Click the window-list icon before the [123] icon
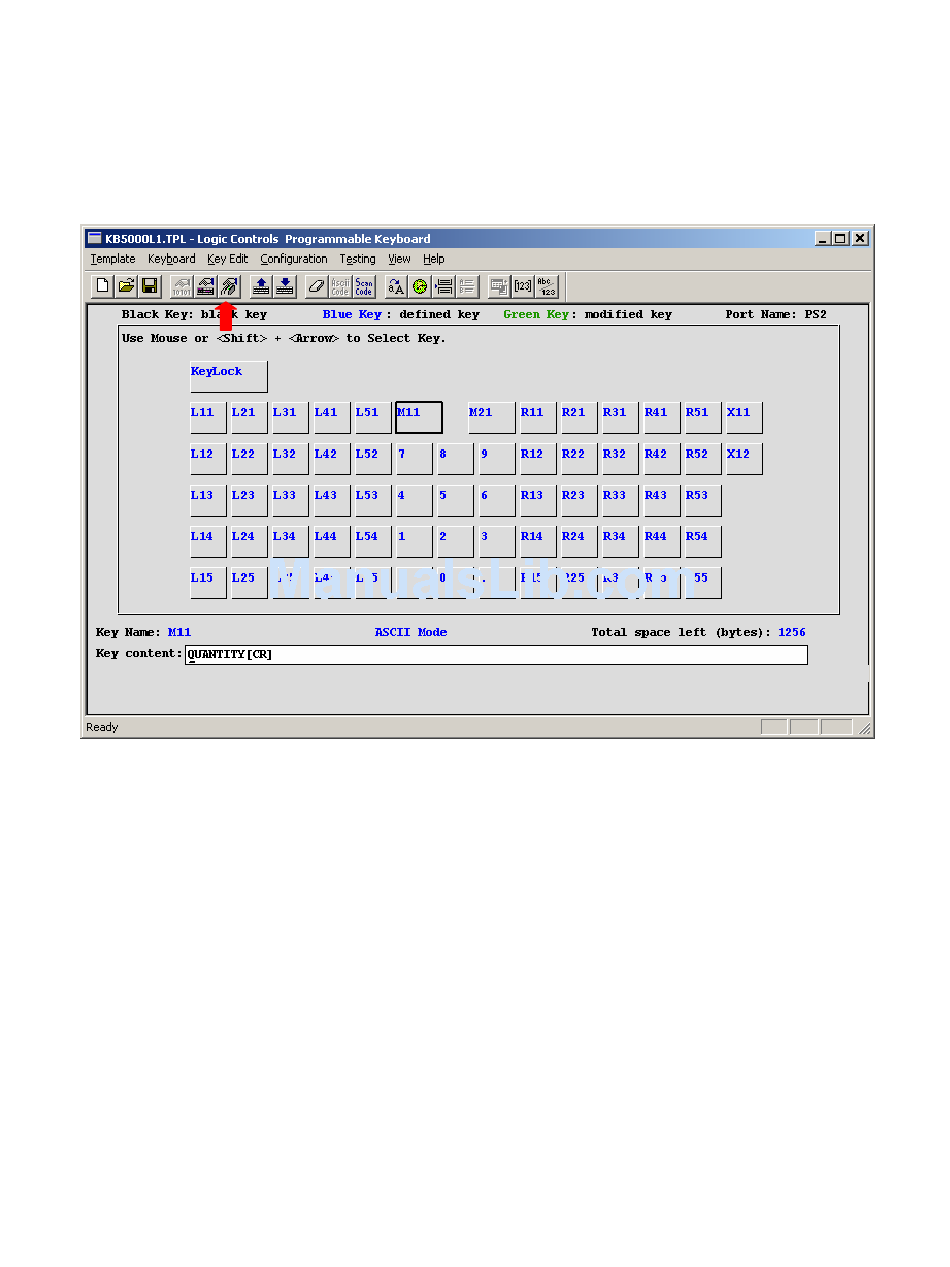Image resolution: width=950 pixels, height=1267 pixels. [499, 287]
